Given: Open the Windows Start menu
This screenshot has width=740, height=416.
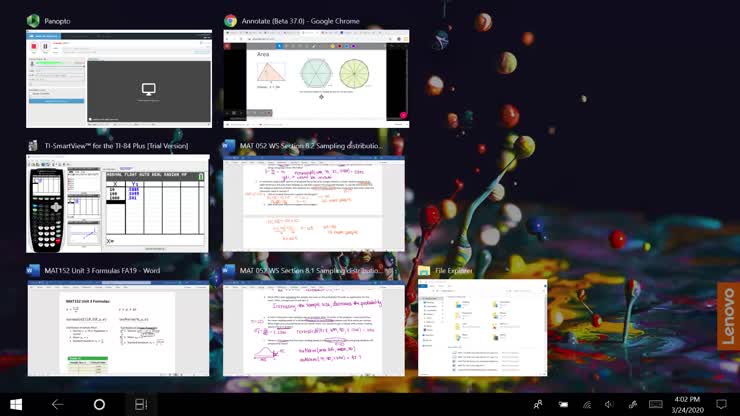Looking at the screenshot, I should point(16,404).
